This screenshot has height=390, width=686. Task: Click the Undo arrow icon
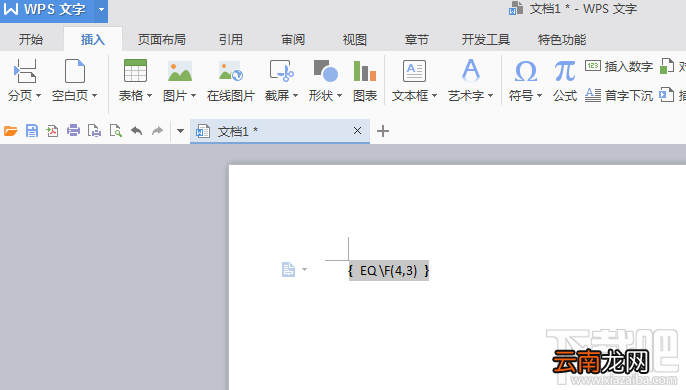136,131
